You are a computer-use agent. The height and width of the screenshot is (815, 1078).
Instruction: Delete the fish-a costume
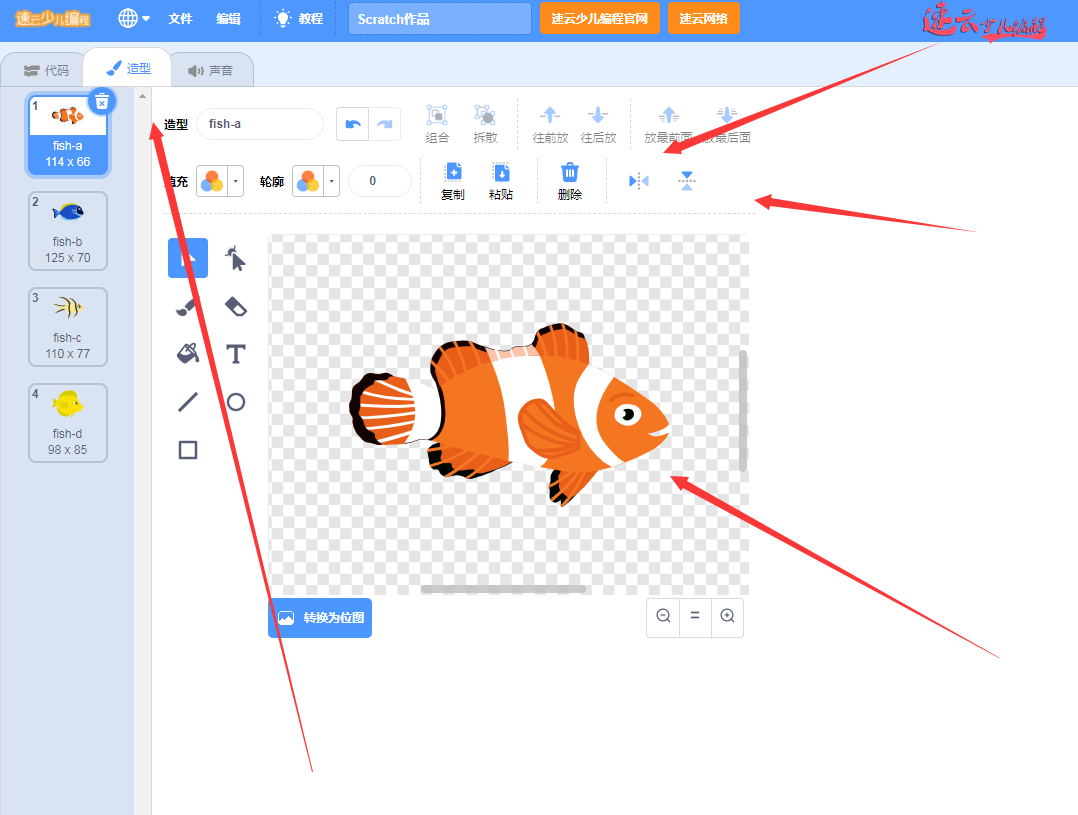[102, 100]
